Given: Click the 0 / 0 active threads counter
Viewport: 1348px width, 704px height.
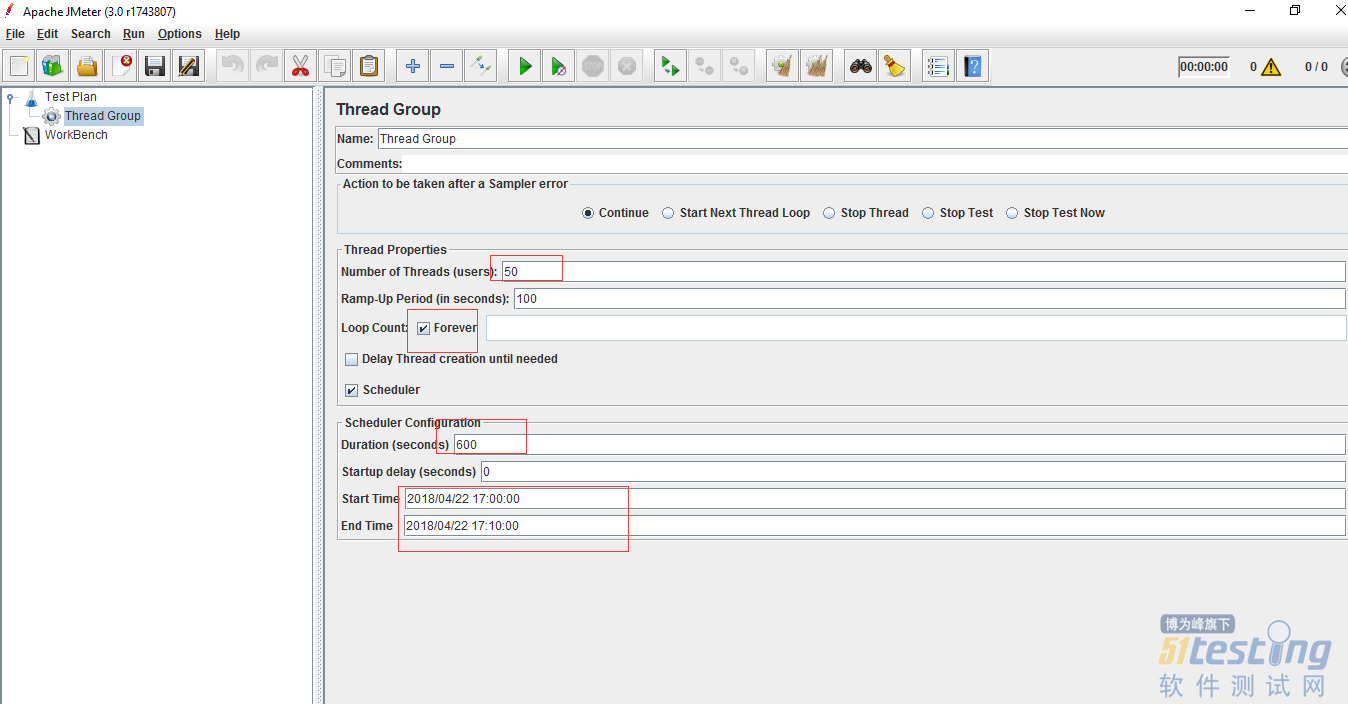Looking at the screenshot, I should coord(1316,67).
